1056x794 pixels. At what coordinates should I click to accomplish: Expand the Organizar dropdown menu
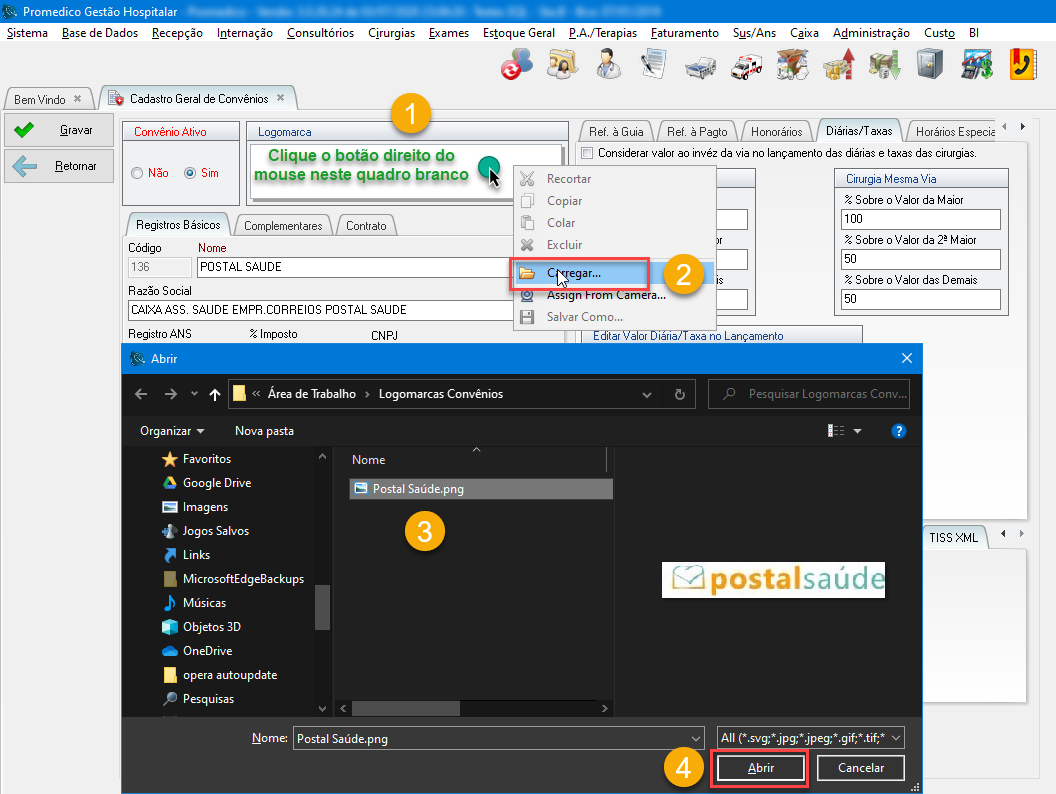tap(172, 431)
